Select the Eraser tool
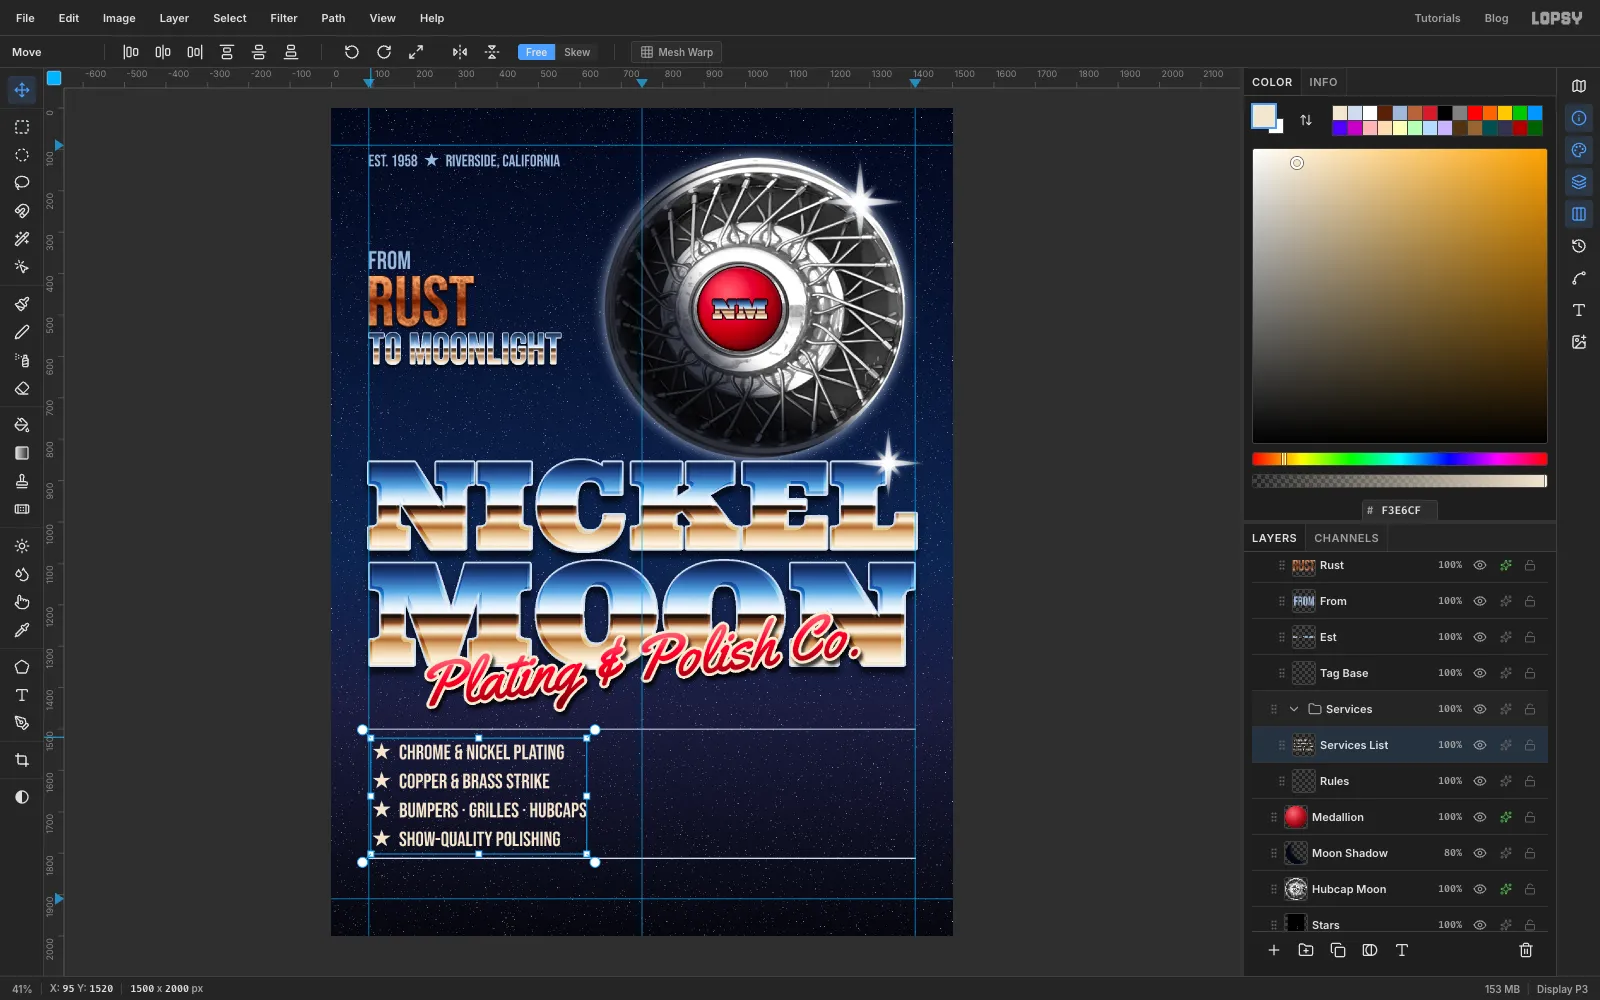The width and height of the screenshot is (1600, 1000). (x=22, y=388)
